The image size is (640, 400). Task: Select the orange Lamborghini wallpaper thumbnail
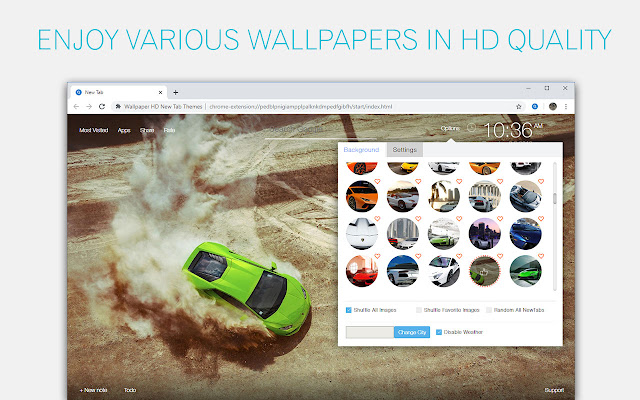point(362,196)
